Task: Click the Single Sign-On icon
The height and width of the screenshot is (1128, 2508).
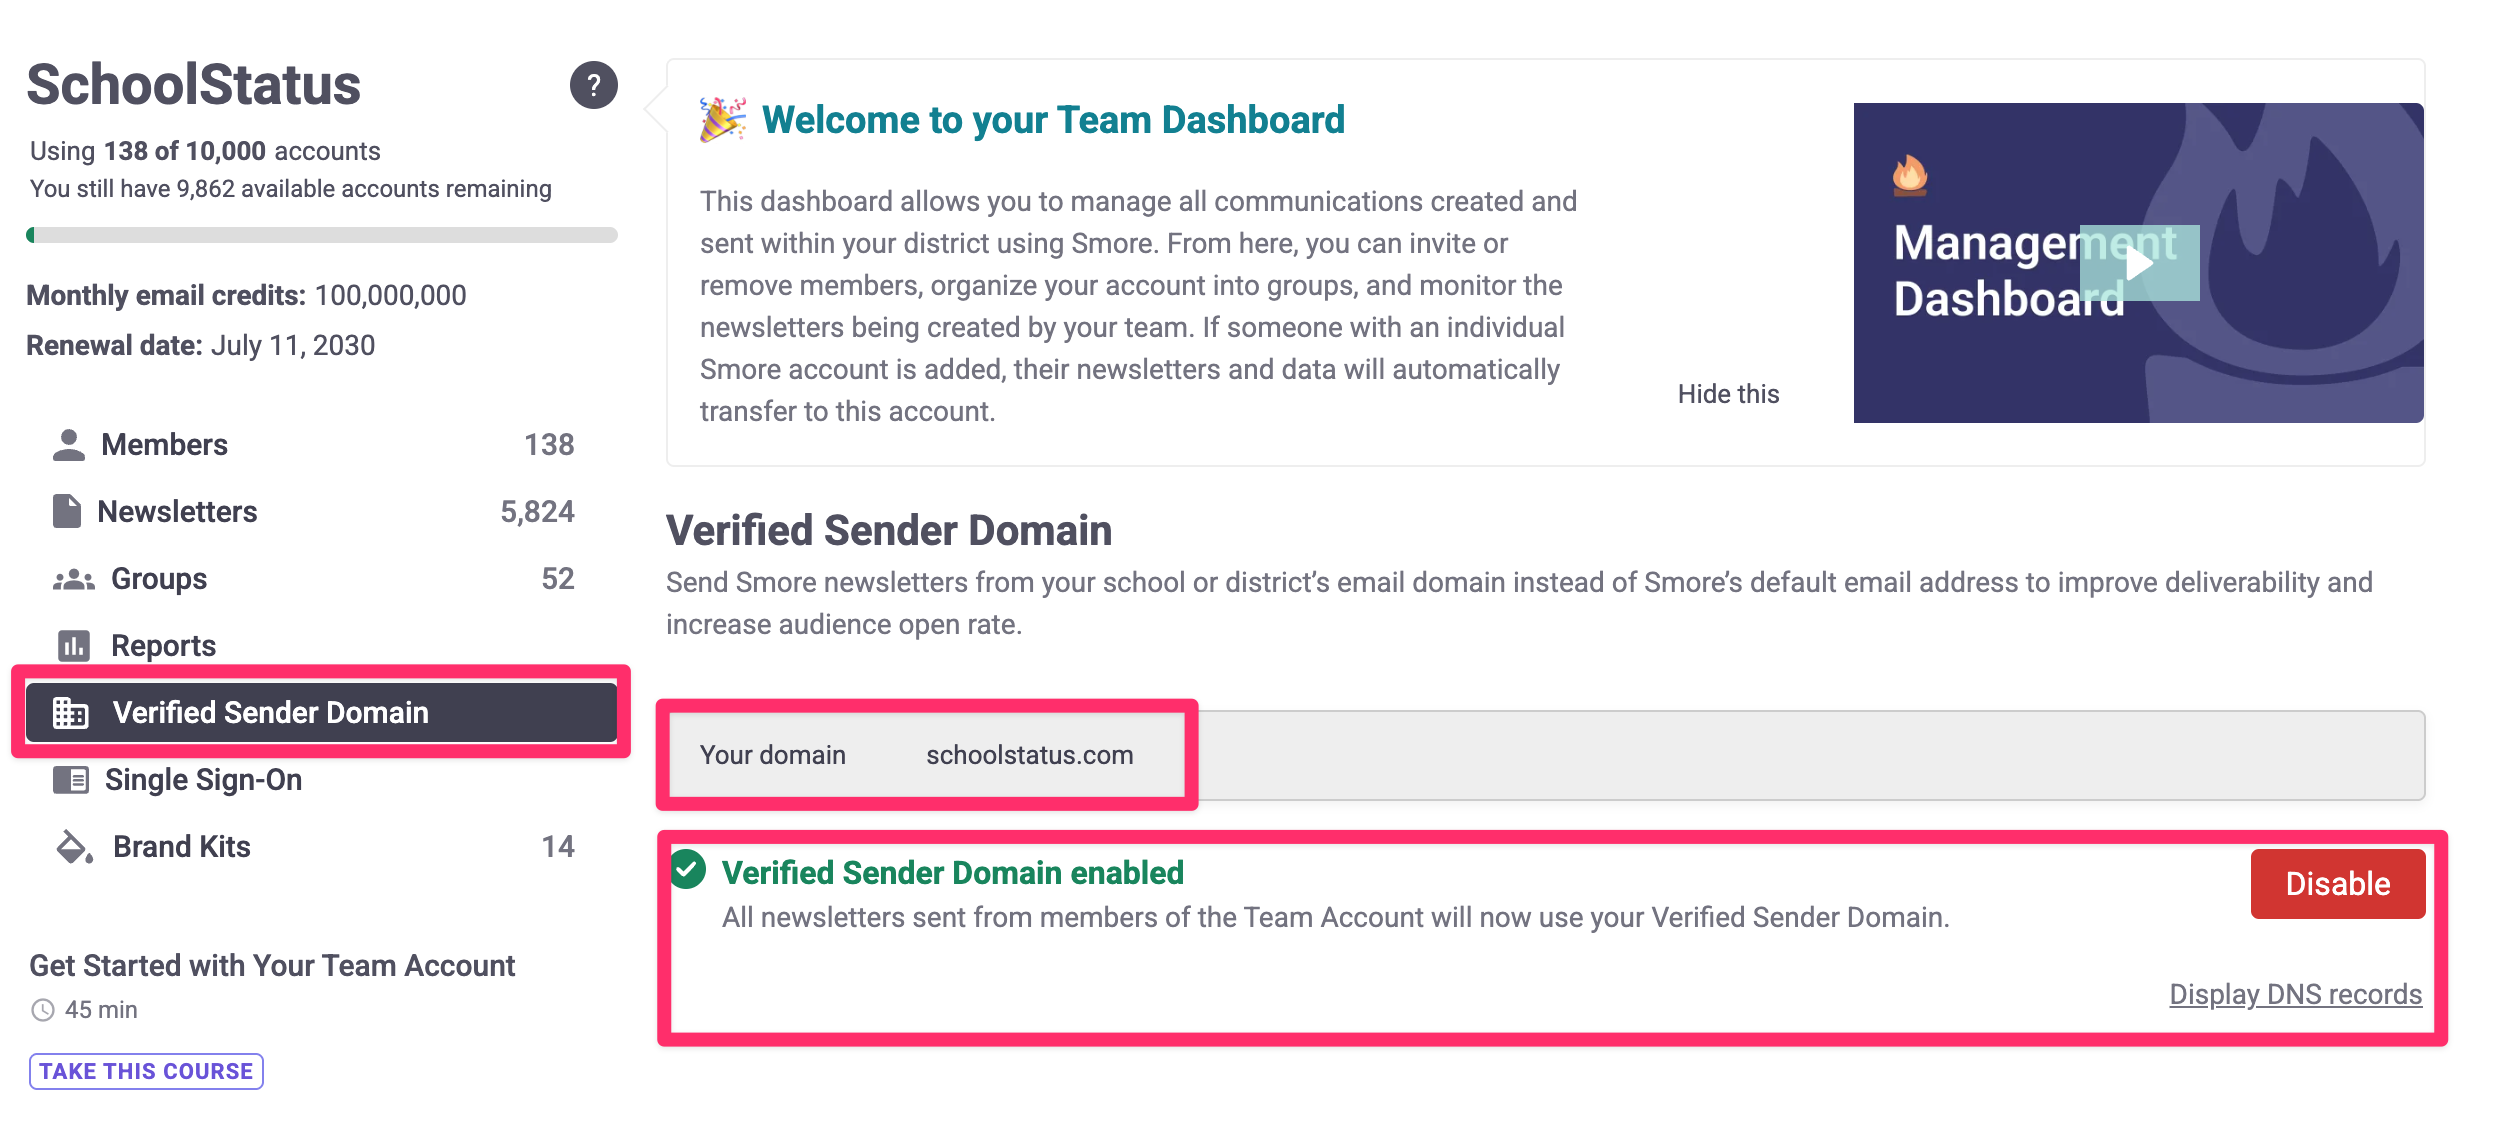Action: click(x=70, y=780)
